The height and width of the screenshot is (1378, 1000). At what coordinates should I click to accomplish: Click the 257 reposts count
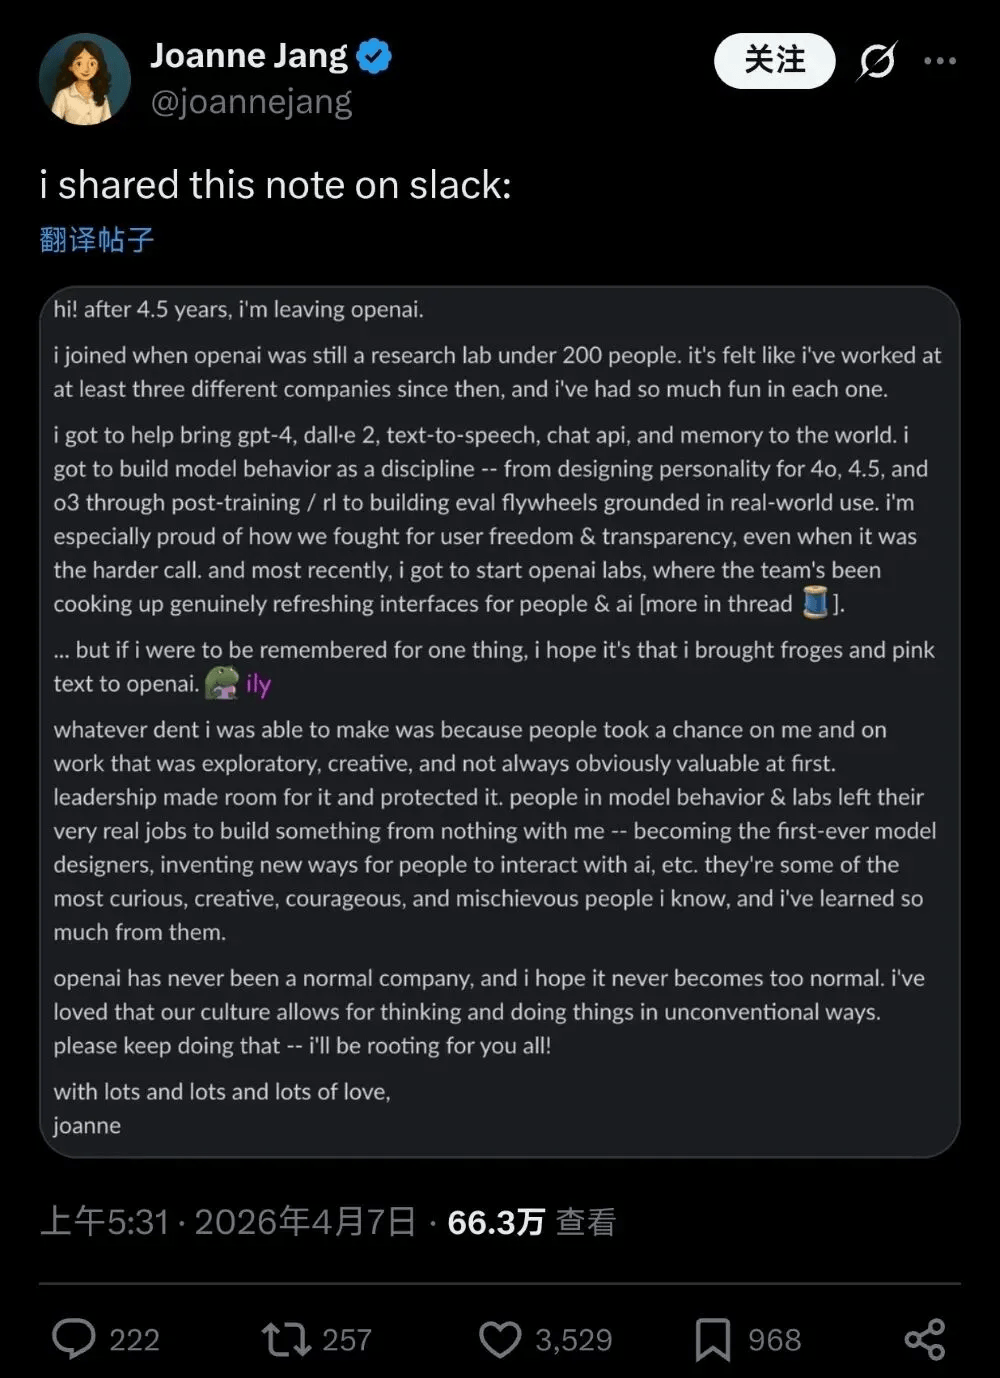(x=347, y=1340)
